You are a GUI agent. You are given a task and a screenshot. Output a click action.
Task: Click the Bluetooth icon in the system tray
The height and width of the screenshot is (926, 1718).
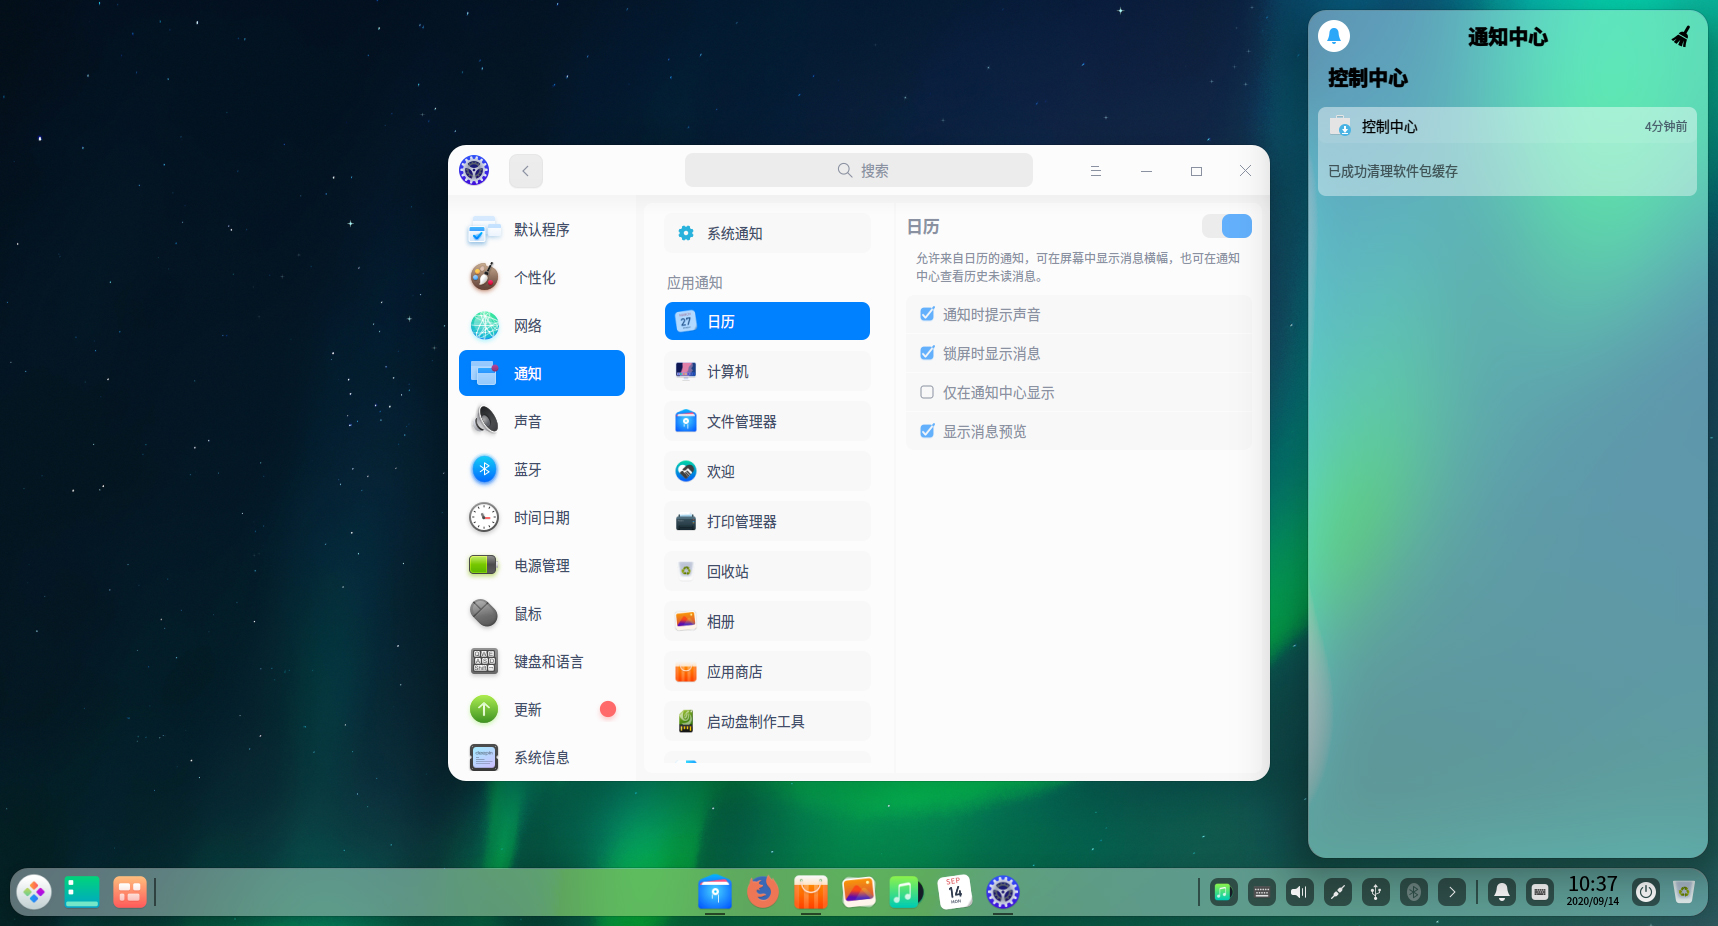click(x=1413, y=891)
